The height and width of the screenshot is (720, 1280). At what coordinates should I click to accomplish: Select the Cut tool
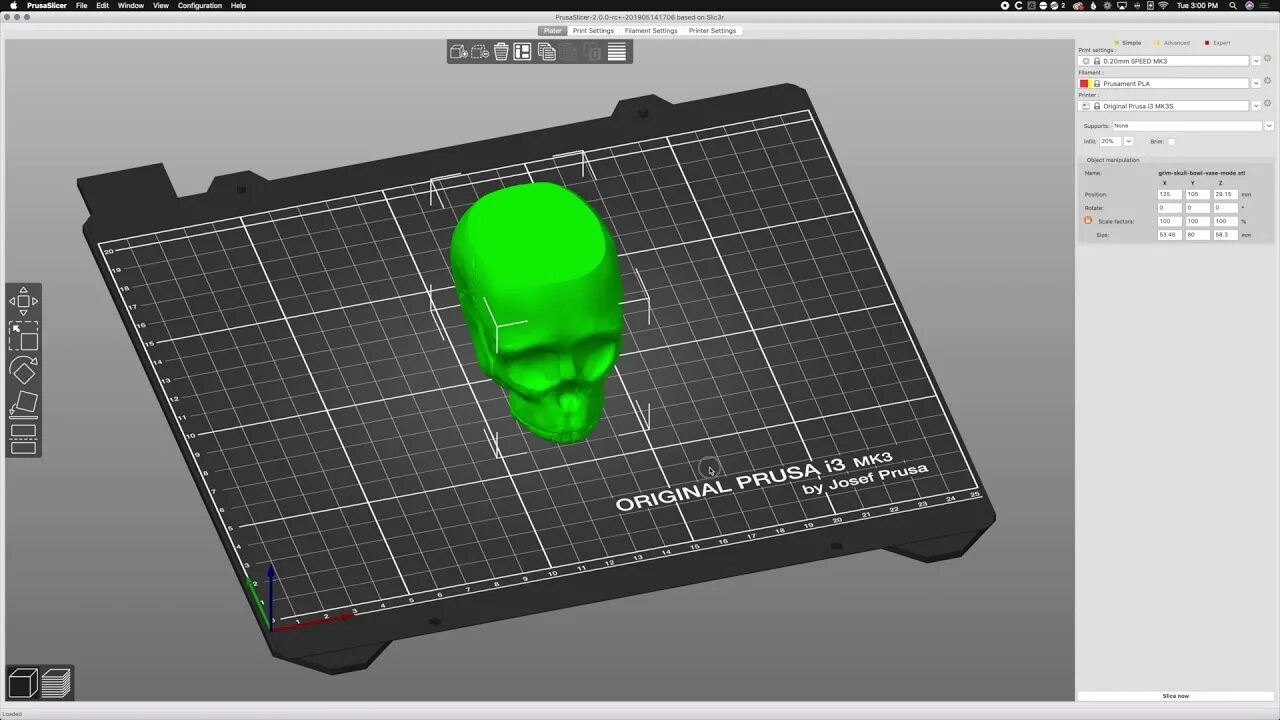point(23,439)
